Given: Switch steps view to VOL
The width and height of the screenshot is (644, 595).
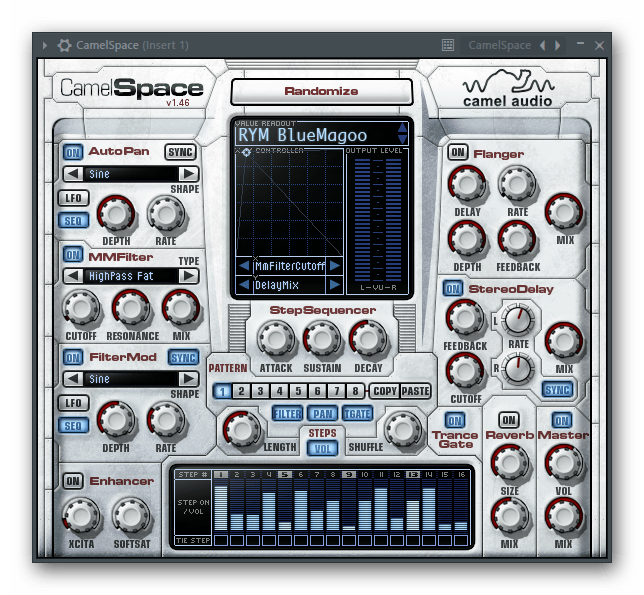Looking at the screenshot, I should point(323,449).
